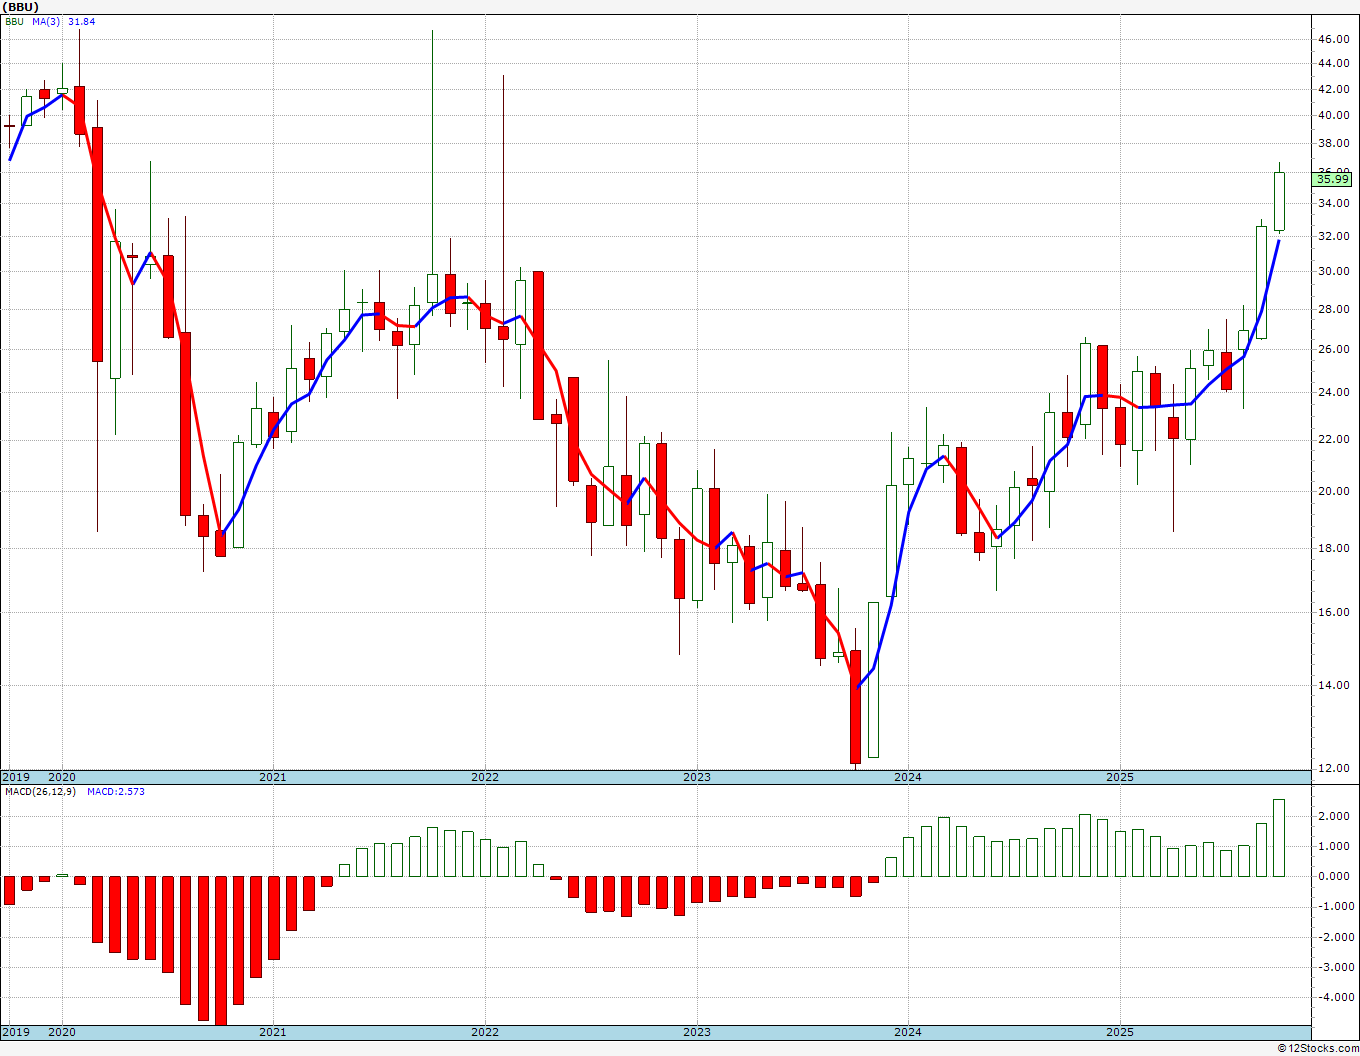The height and width of the screenshot is (1056, 1360).
Task: Click the MACD:2.573 value readout
Action: pyautogui.click(x=116, y=792)
